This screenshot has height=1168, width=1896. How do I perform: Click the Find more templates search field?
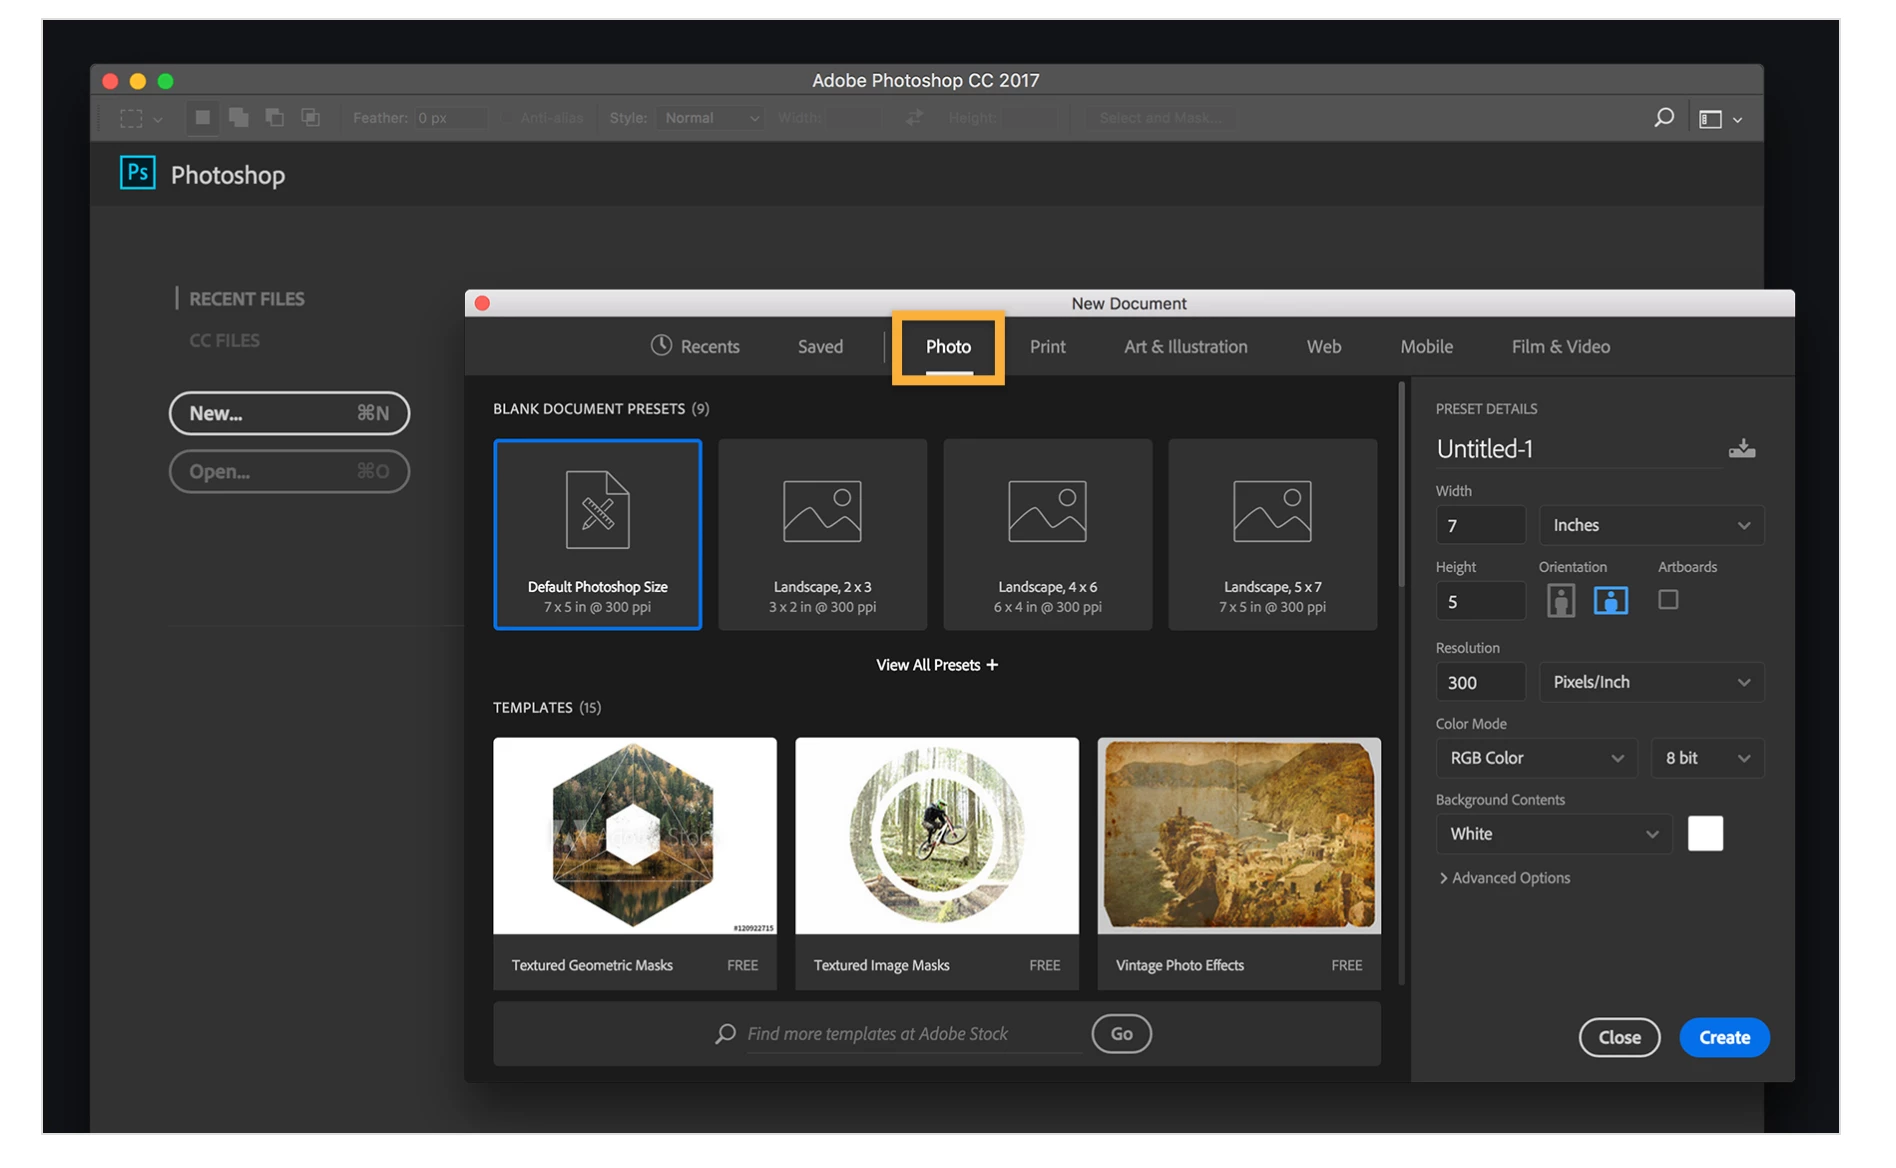pos(913,1033)
